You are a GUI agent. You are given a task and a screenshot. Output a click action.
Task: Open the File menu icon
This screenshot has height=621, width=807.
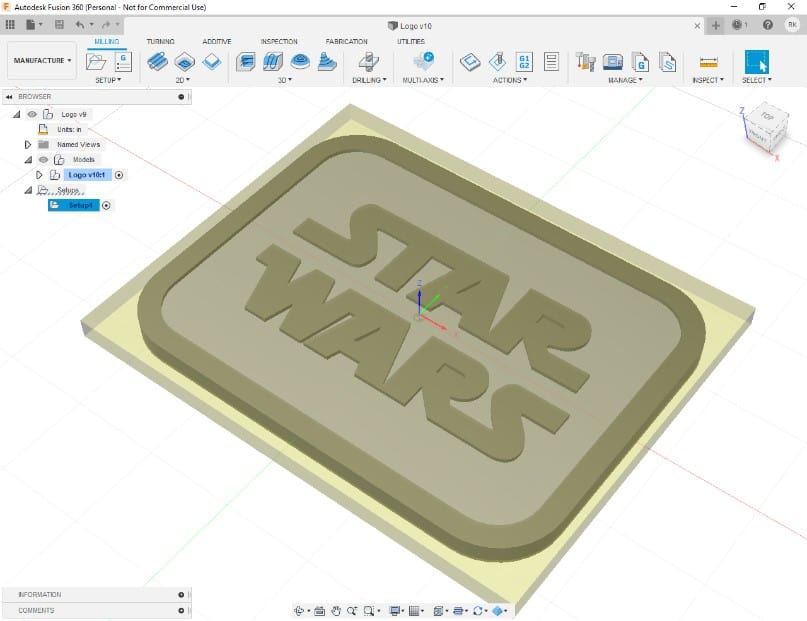pyautogui.click(x=31, y=24)
